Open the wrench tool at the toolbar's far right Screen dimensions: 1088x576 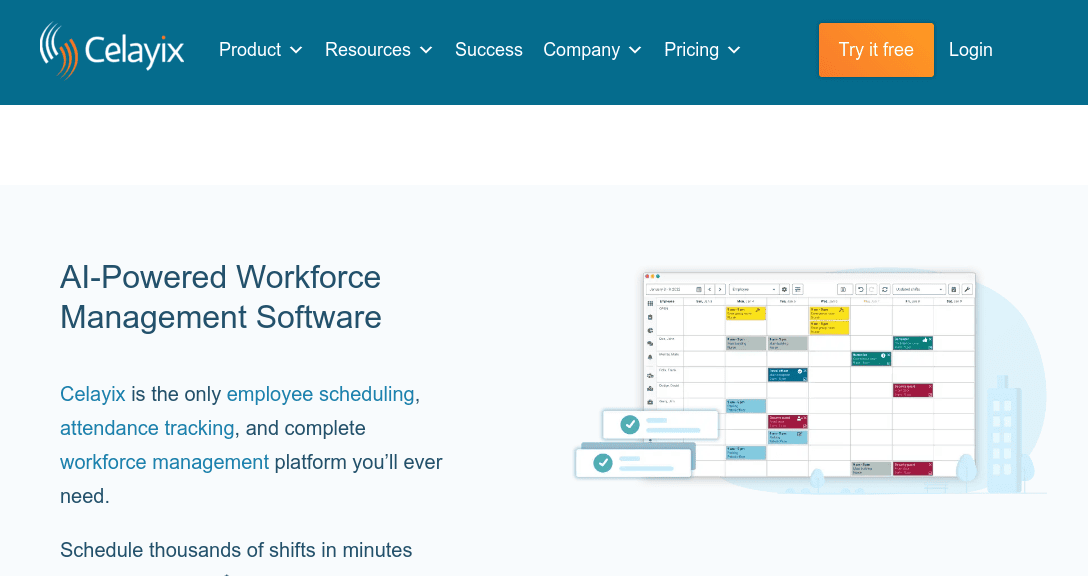(x=967, y=289)
